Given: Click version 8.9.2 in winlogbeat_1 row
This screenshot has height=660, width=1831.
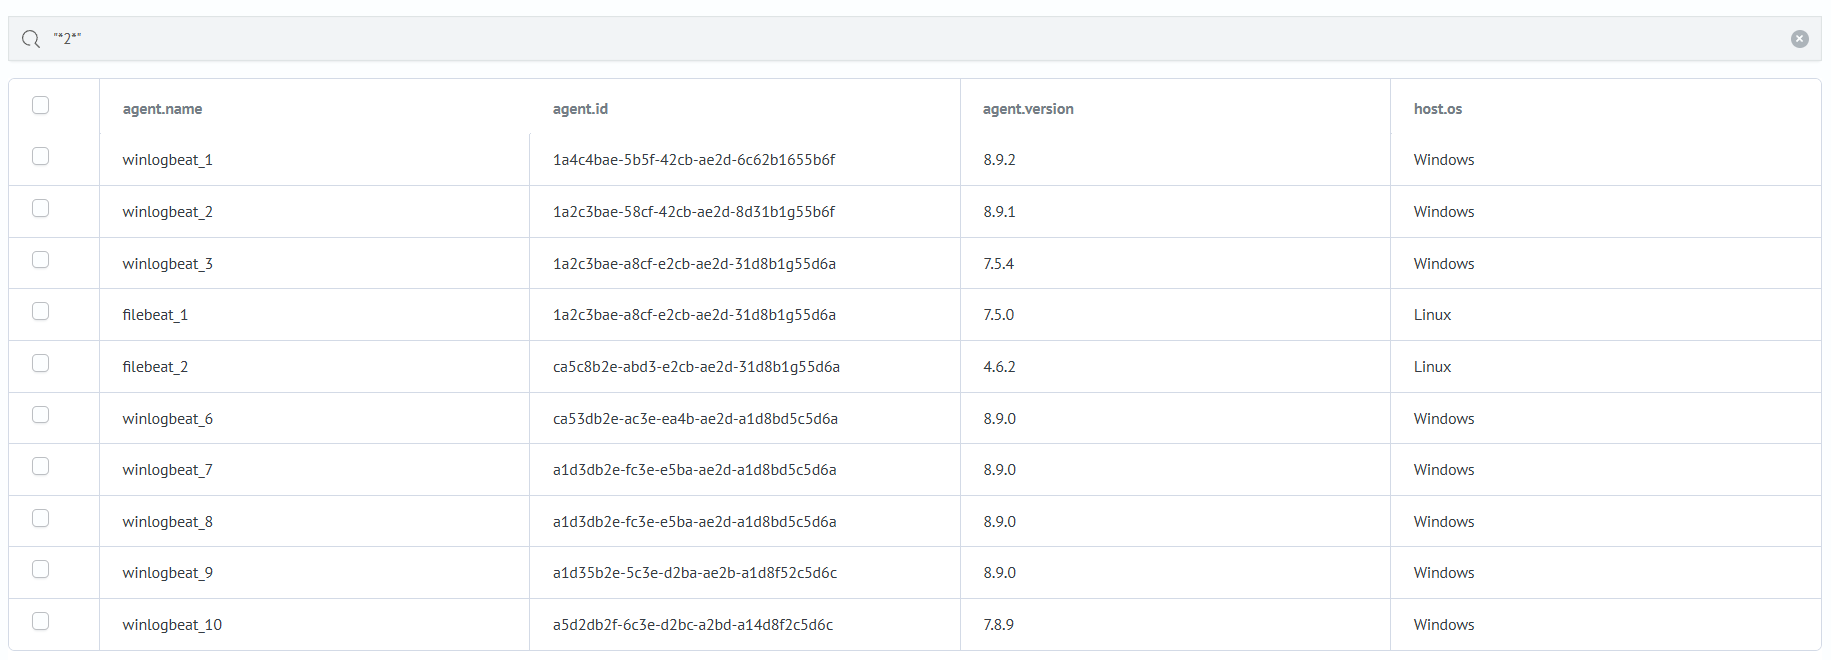Looking at the screenshot, I should 999,160.
